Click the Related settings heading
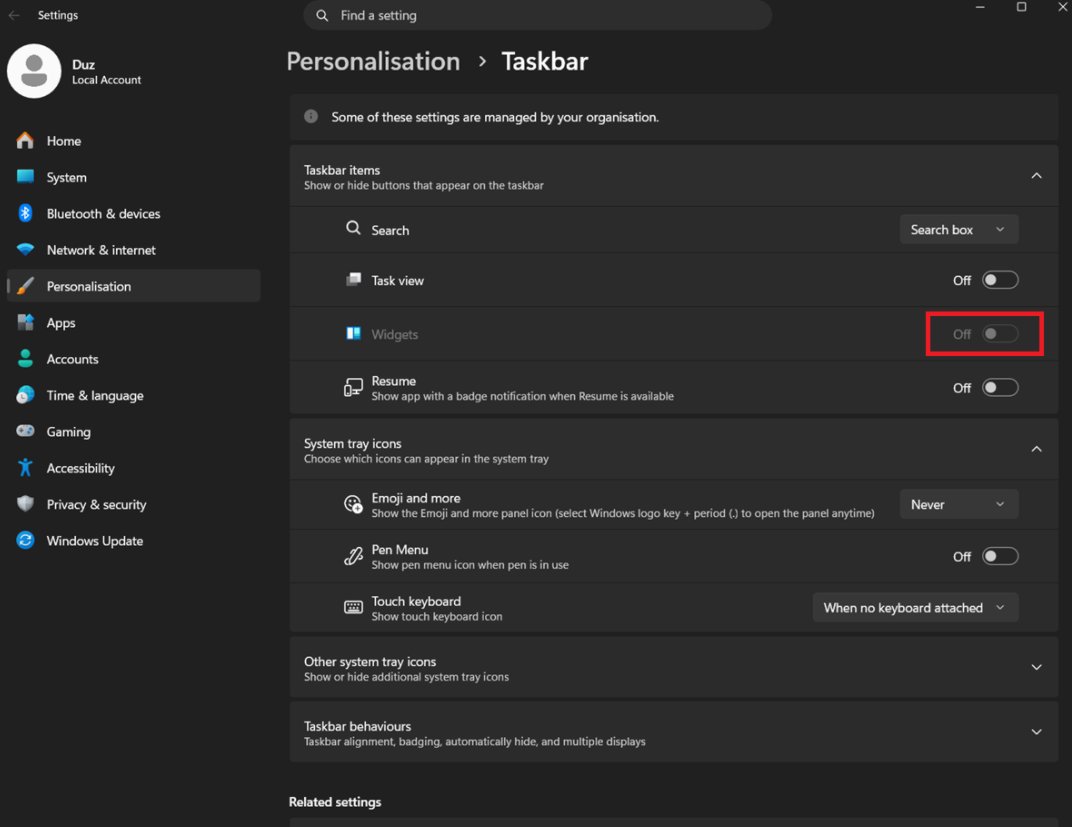Screen dimensions: 1072x827 [335, 802]
